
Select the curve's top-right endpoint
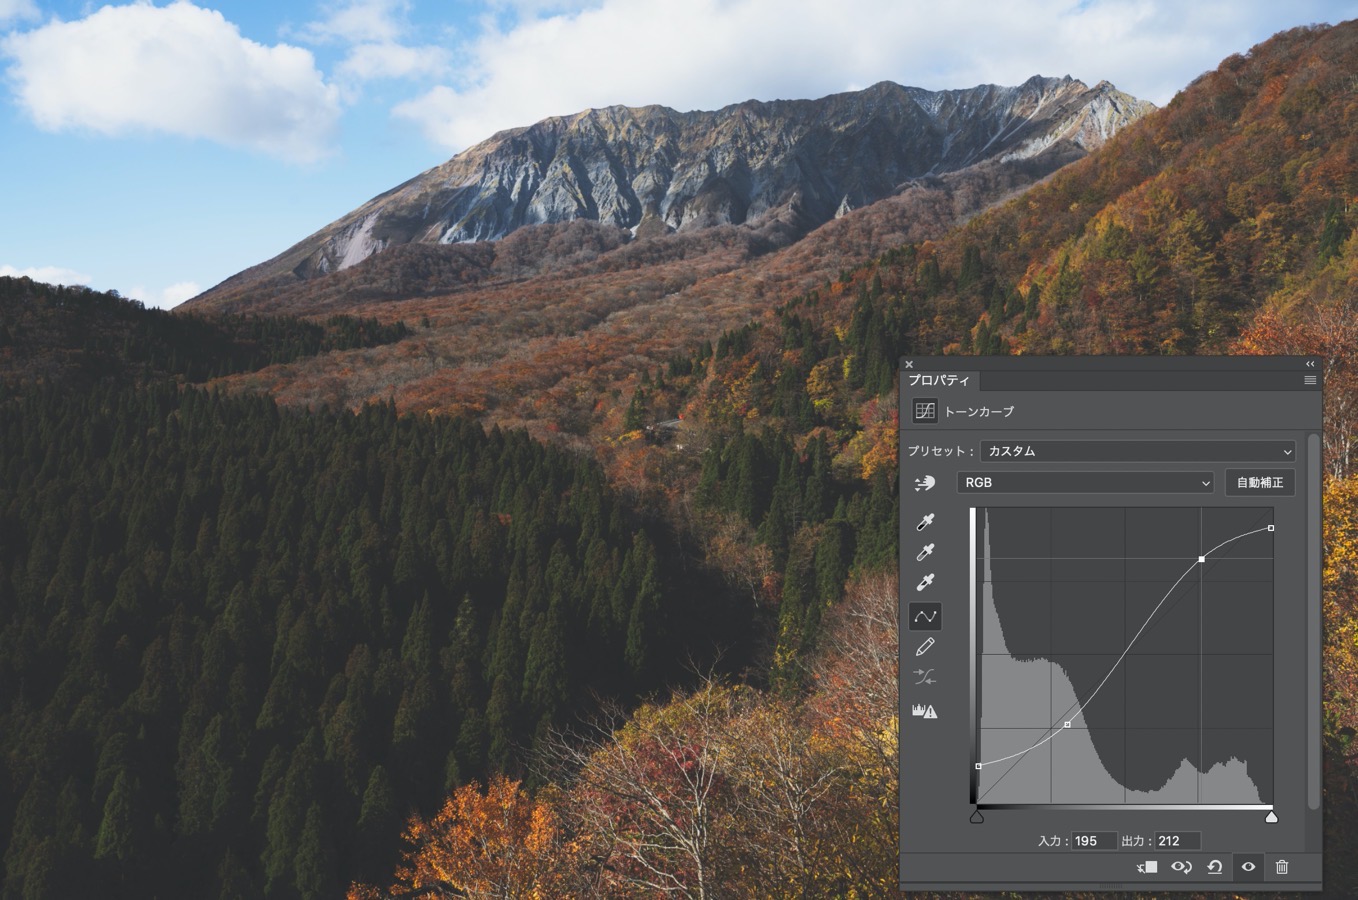click(x=1271, y=528)
